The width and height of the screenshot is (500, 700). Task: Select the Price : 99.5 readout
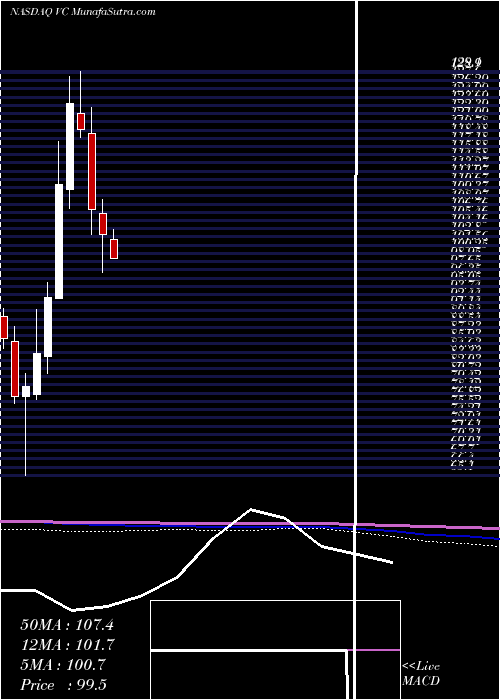[64, 685]
